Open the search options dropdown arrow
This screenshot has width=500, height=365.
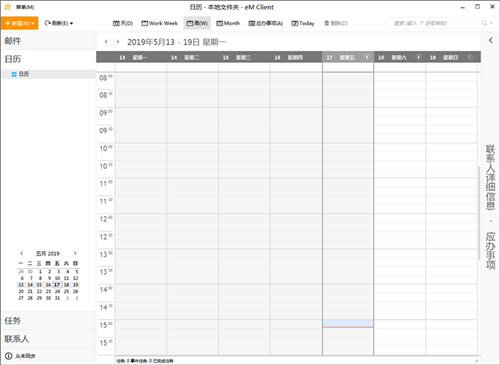tap(491, 23)
